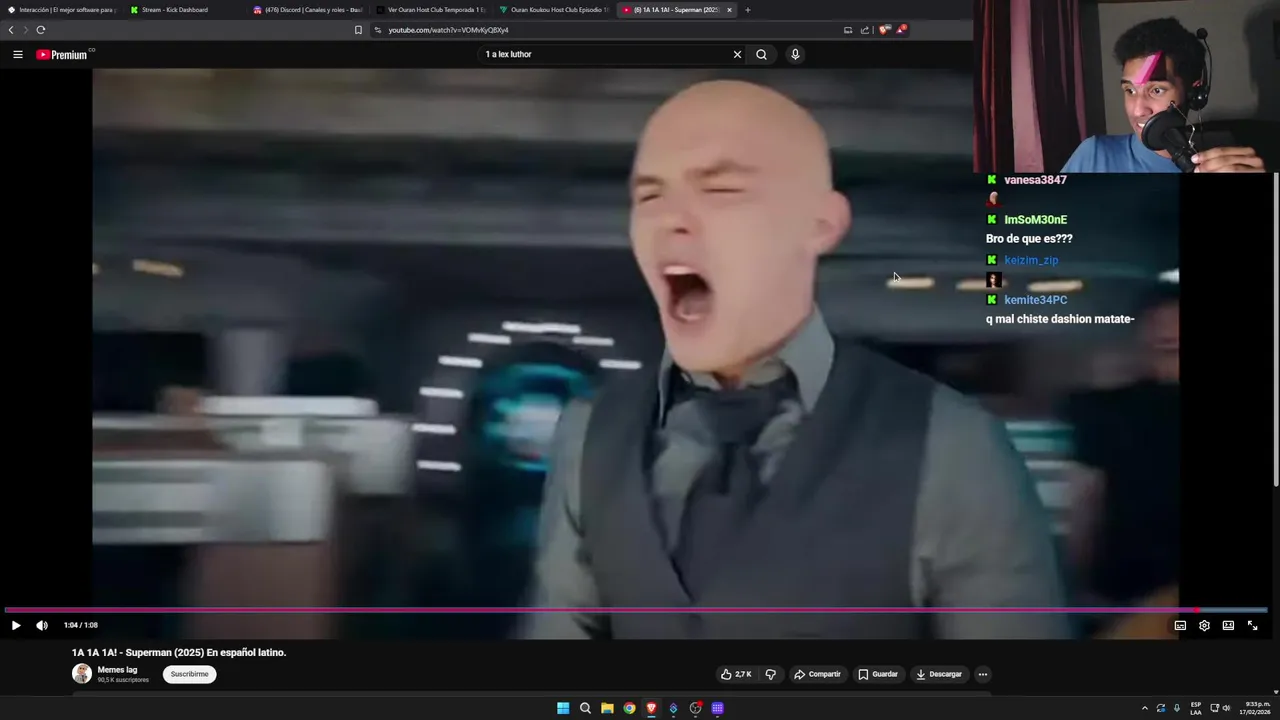The width and height of the screenshot is (1280, 720).
Task: Toggle subtitles on the player
Action: pyautogui.click(x=1180, y=625)
